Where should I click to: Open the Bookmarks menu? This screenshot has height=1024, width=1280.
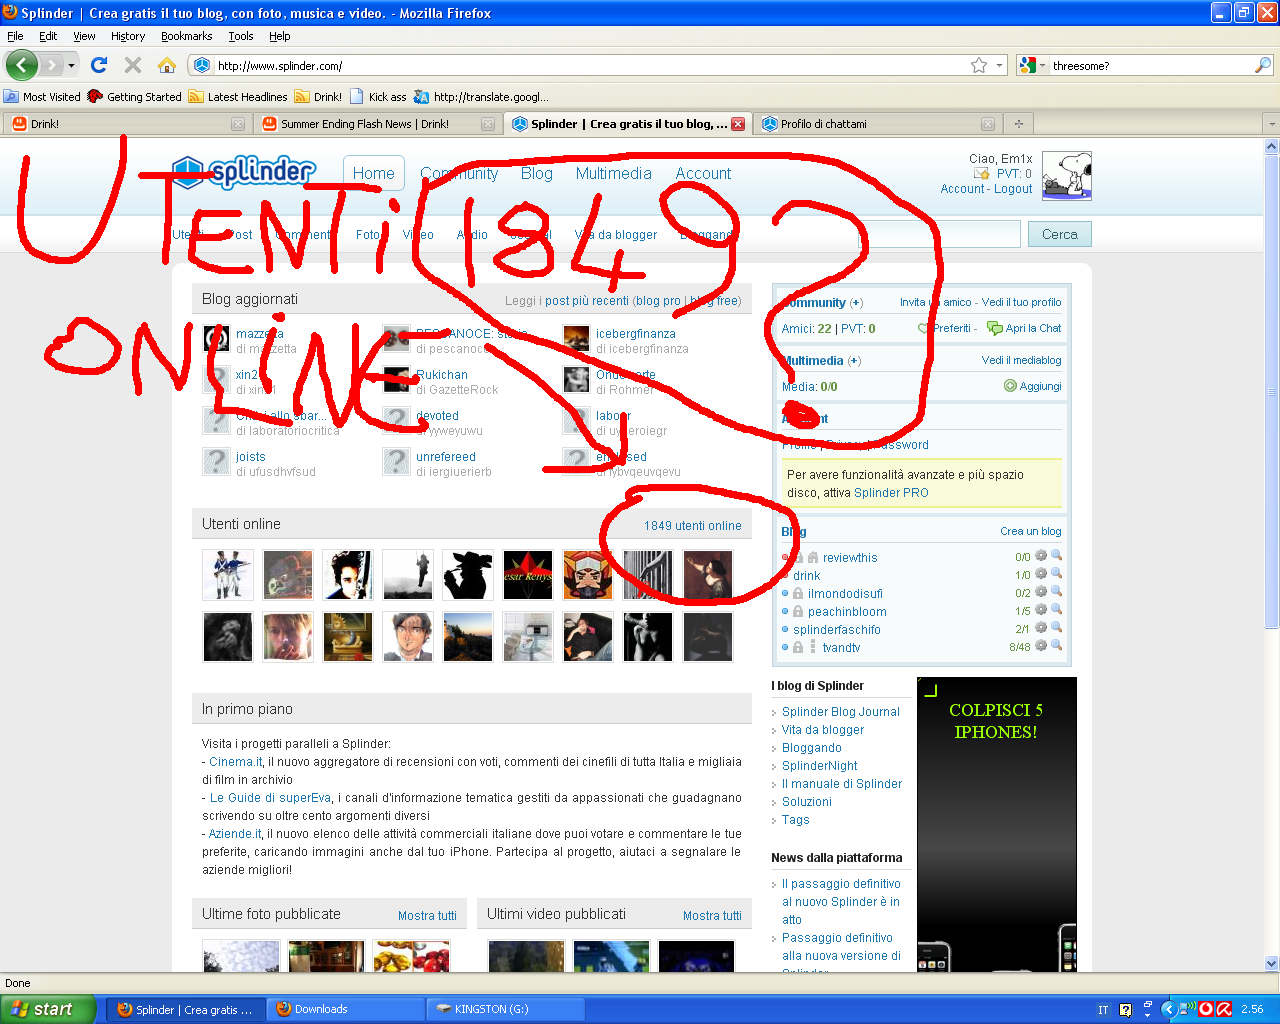[x=187, y=36]
